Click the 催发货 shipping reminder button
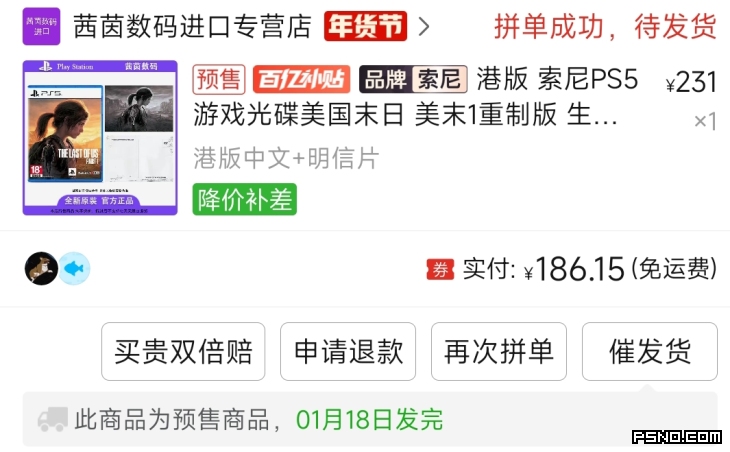730x452 pixels. [650, 351]
